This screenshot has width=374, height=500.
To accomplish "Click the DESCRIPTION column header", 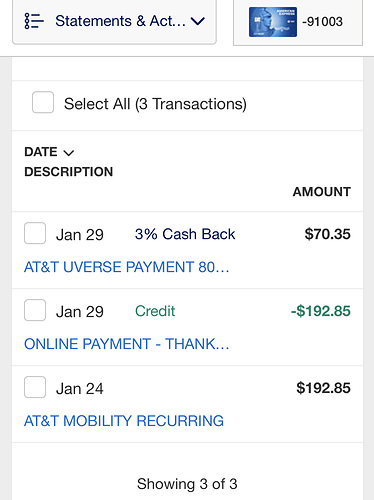I will click(x=69, y=172).
